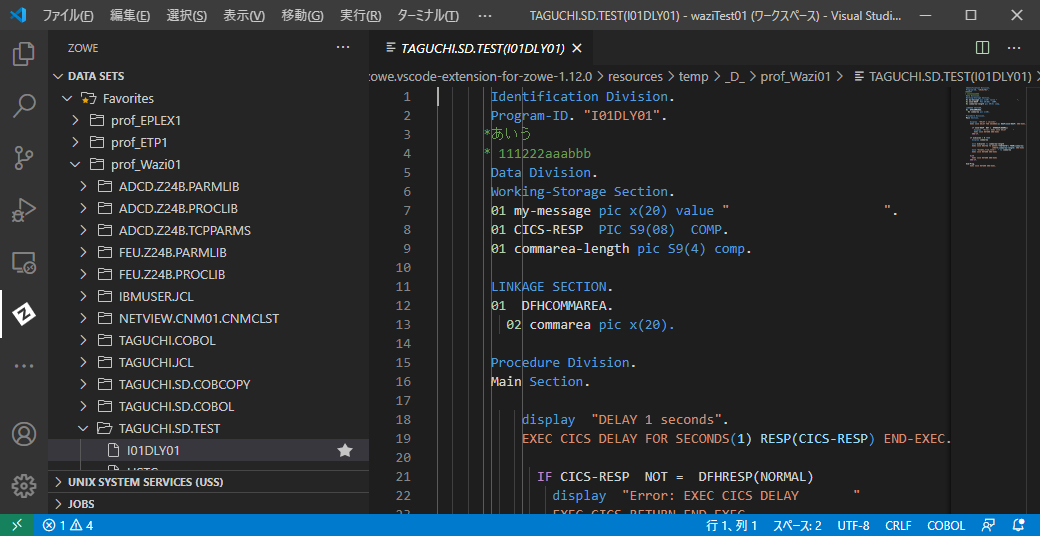Click the resources breadcrumb segment
The width and height of the screenshot is (1040, 536).
pos(635,76)
